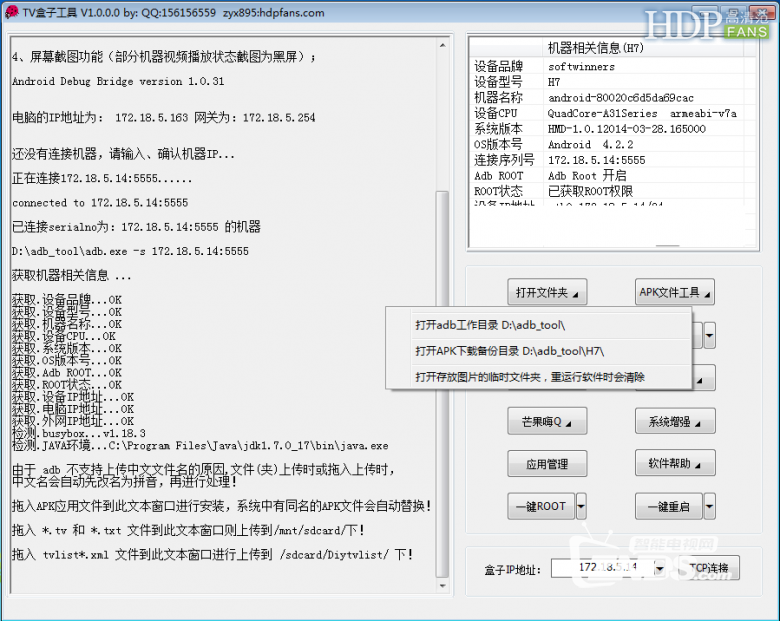
Task: Click the 盒子IP地址 input field
Action: point(602,568)
